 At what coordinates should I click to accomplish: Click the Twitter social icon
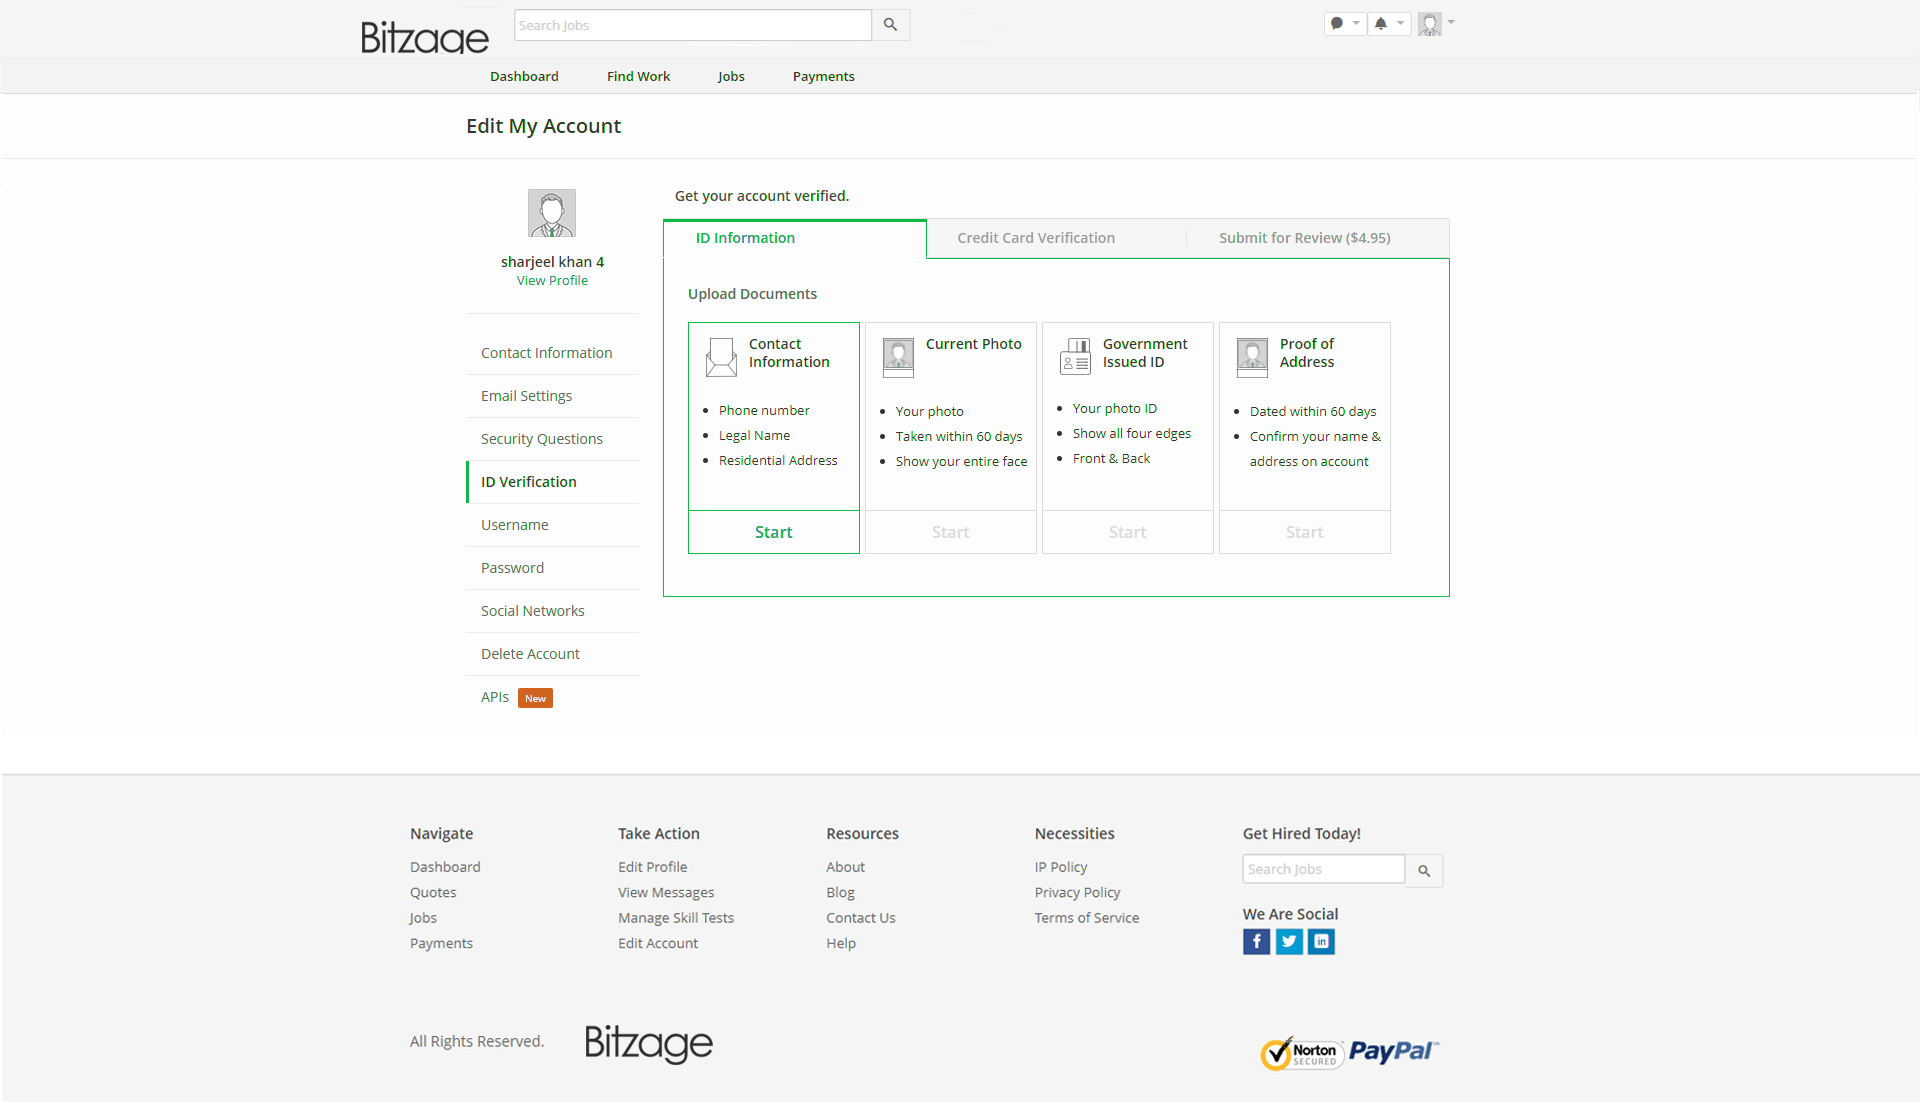pos(1289,941)
